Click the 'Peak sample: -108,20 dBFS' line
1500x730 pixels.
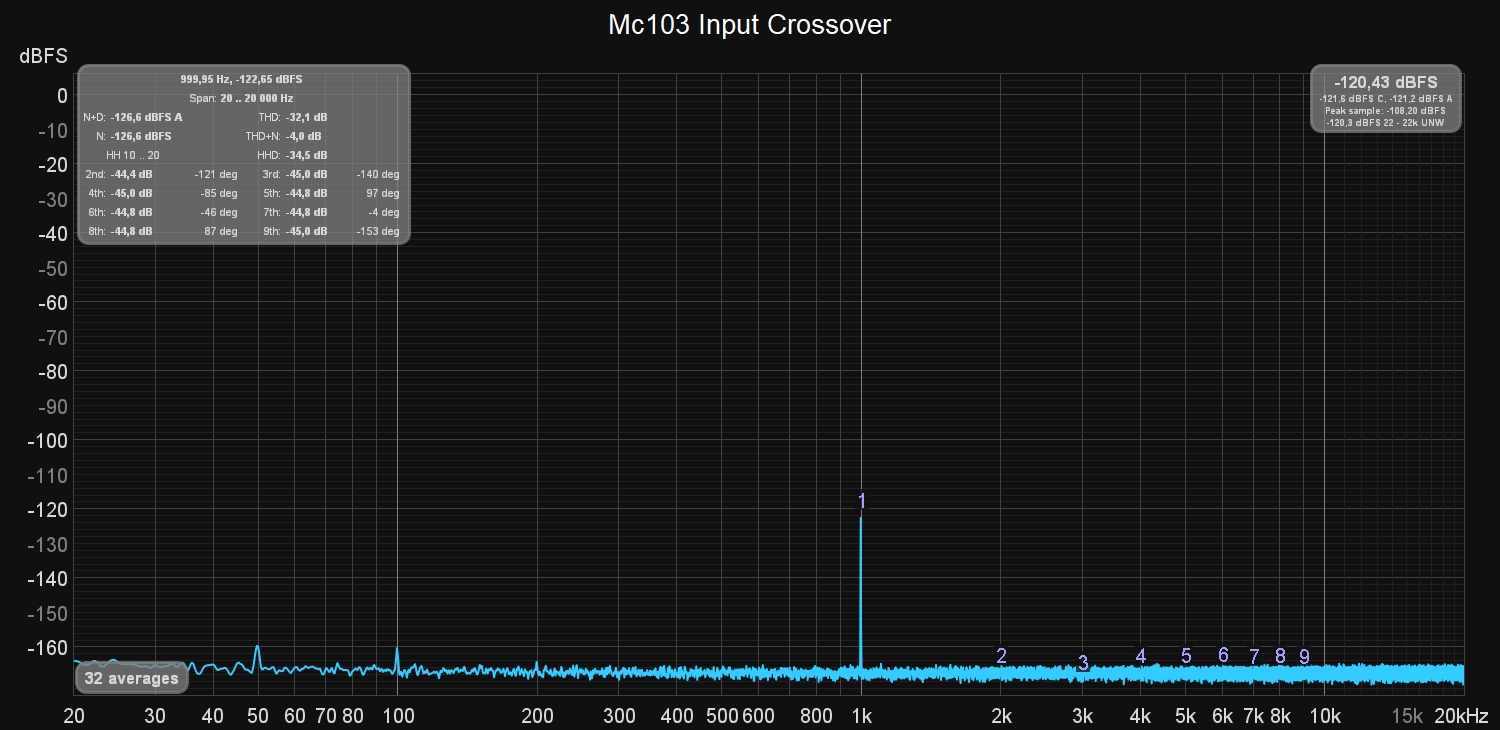click(x=1386, y=110)
